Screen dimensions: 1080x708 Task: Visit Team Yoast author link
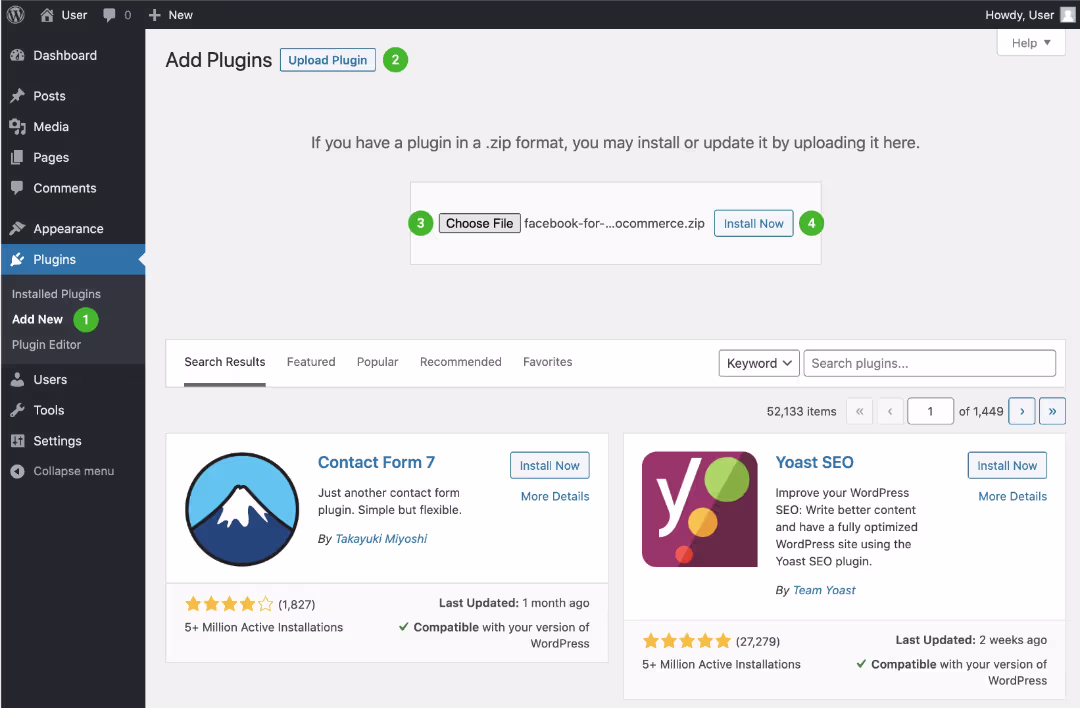824,590
